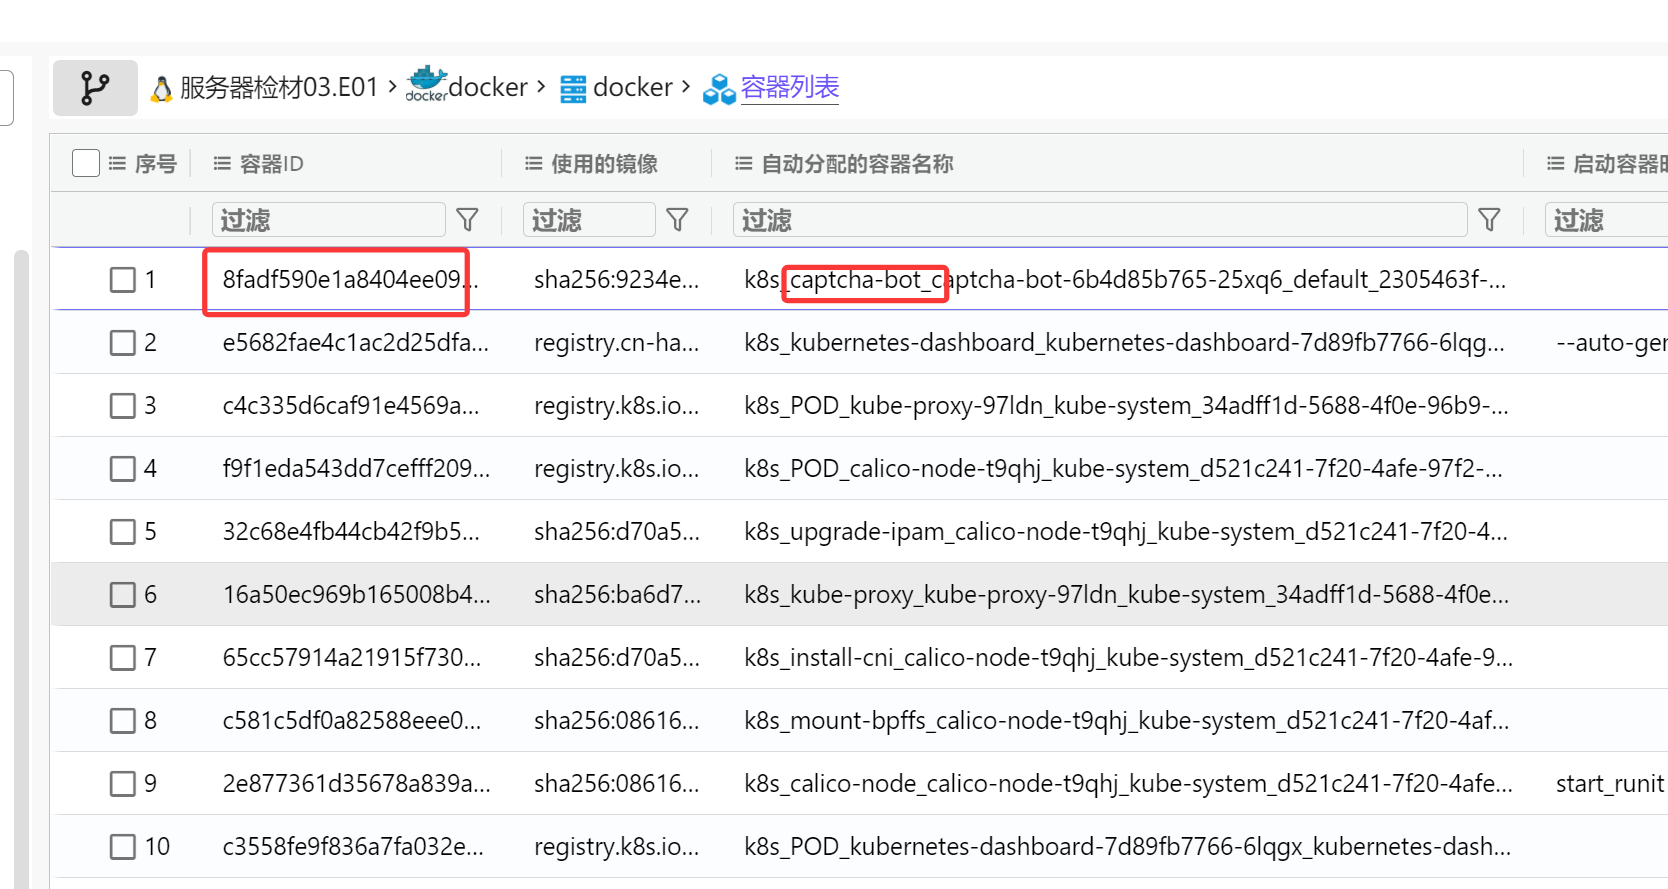Select container ID e5682fae4c1ac2d25dfa...
Screen dimensions: 1668x889
tap(356, 343)
